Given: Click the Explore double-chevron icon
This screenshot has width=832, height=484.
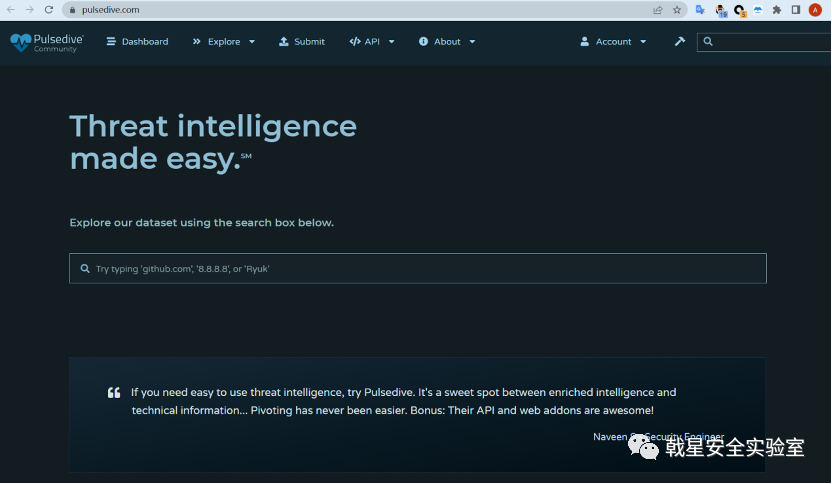Looking at the screenshot, I should tap(197, 41).
